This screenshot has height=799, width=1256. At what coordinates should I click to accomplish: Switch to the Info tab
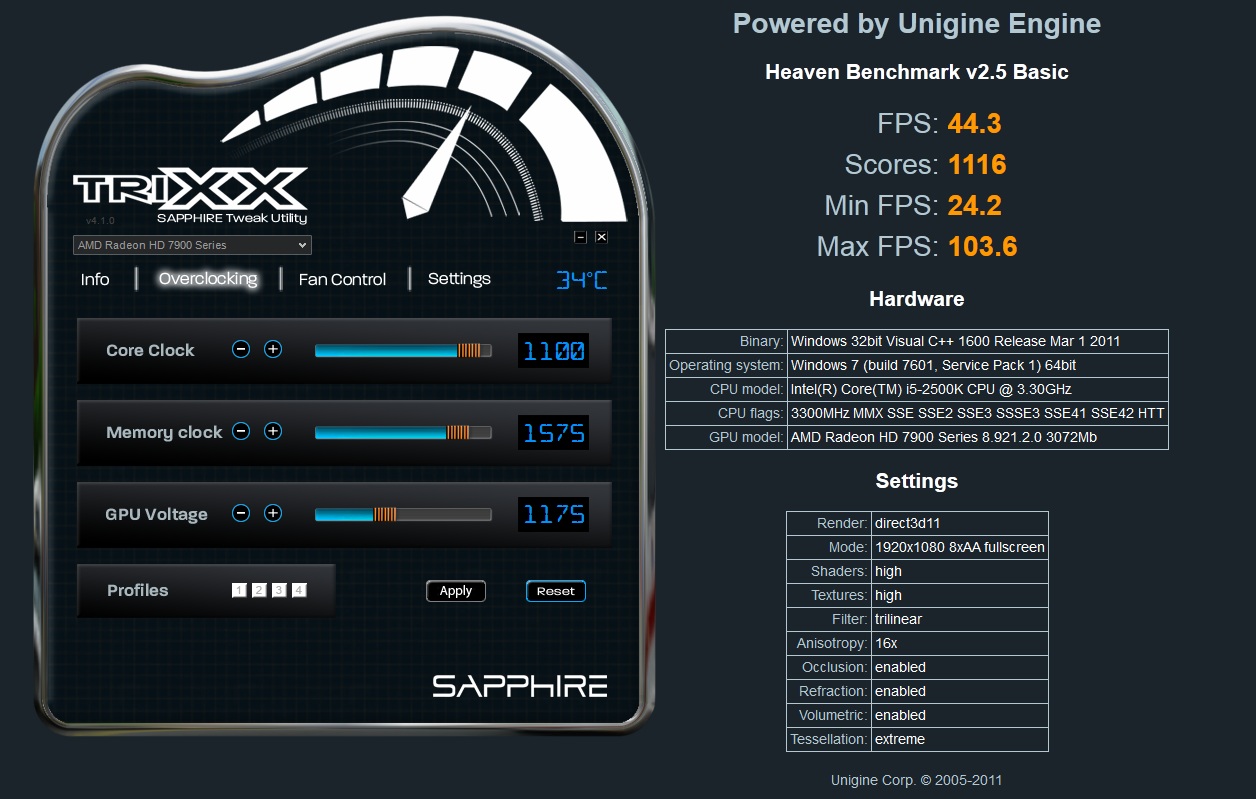tap(95, 279)
